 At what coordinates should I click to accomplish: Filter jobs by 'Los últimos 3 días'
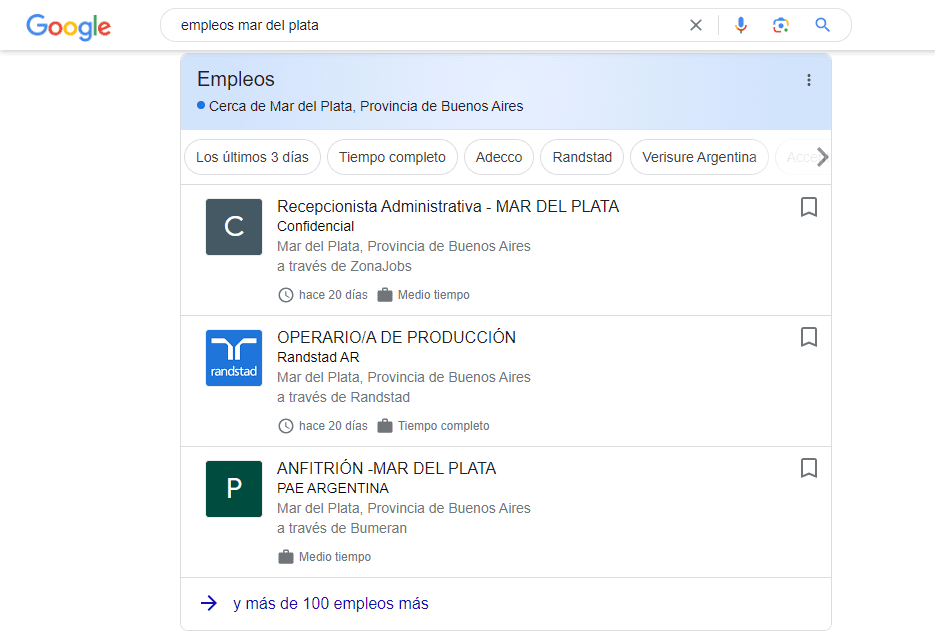(x=252, y=157)
